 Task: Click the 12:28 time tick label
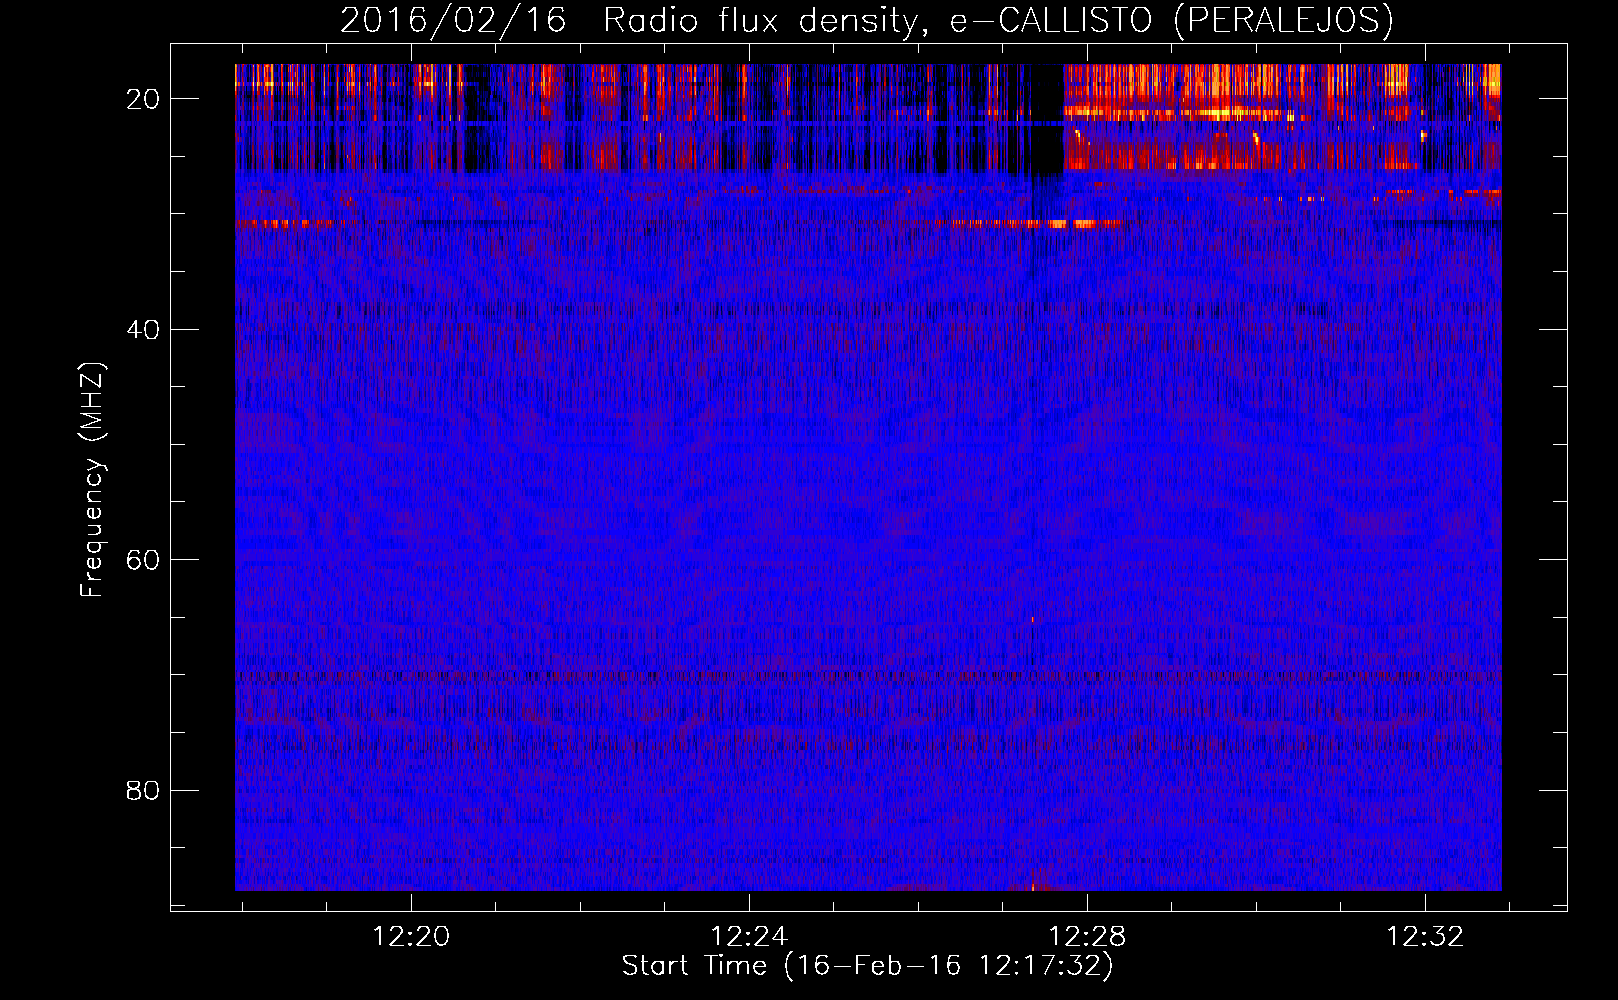click(1087, 937)
